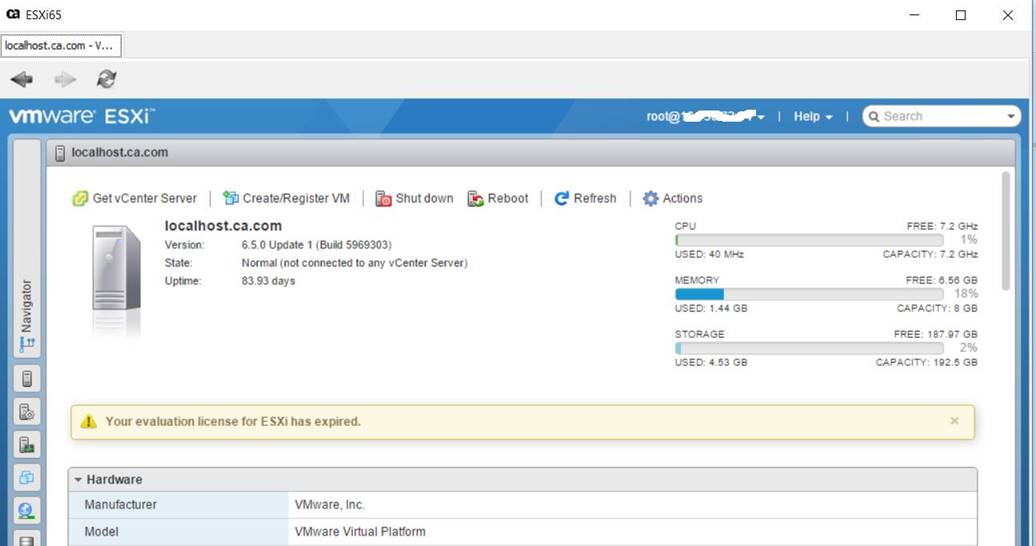Click the version text 6.5.0 Update 1

(x=316, y=245)
